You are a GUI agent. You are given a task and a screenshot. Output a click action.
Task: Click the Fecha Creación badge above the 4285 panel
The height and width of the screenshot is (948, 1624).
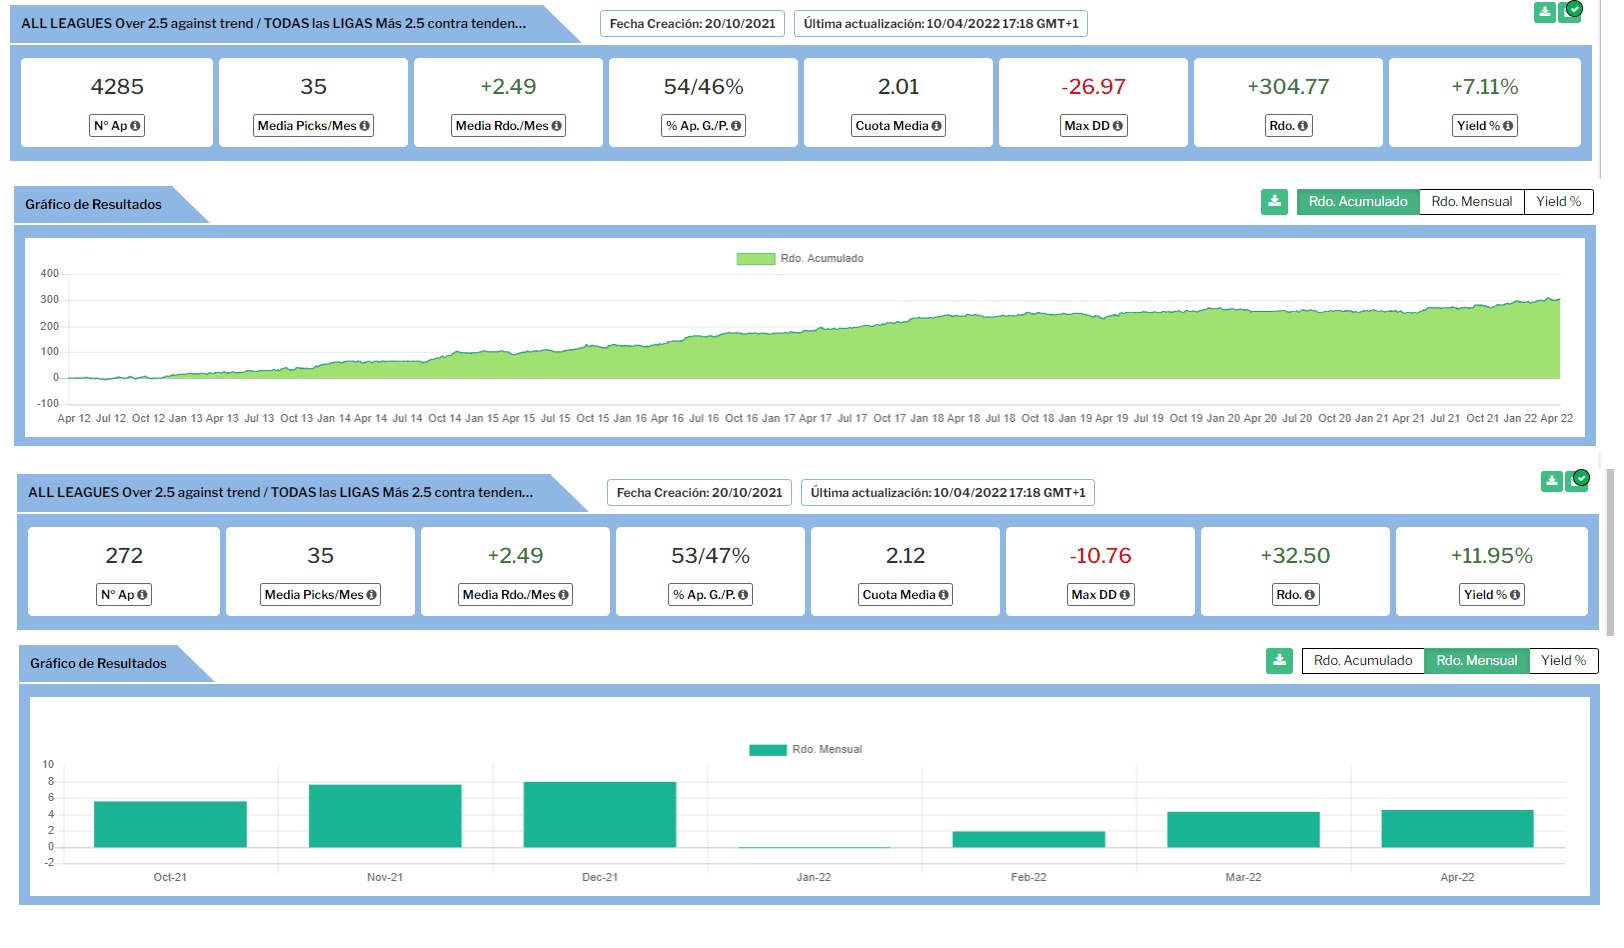pyautogui.click(x=692, y=24)
